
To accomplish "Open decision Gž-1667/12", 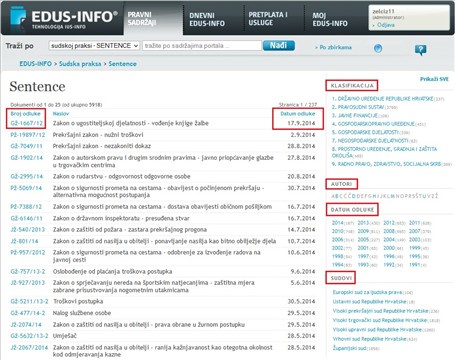I will click(27, 123).
